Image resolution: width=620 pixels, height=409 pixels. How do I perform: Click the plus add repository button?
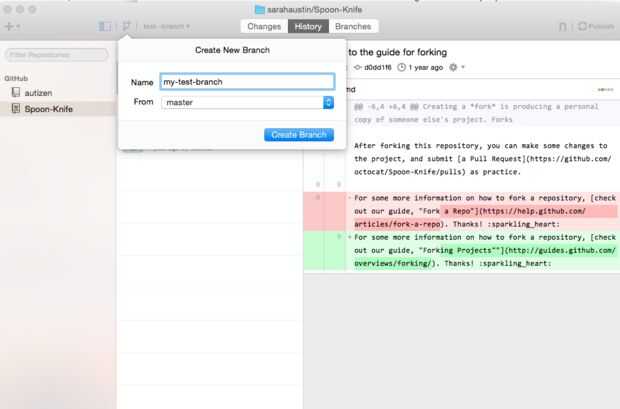(x=12, y=27)
